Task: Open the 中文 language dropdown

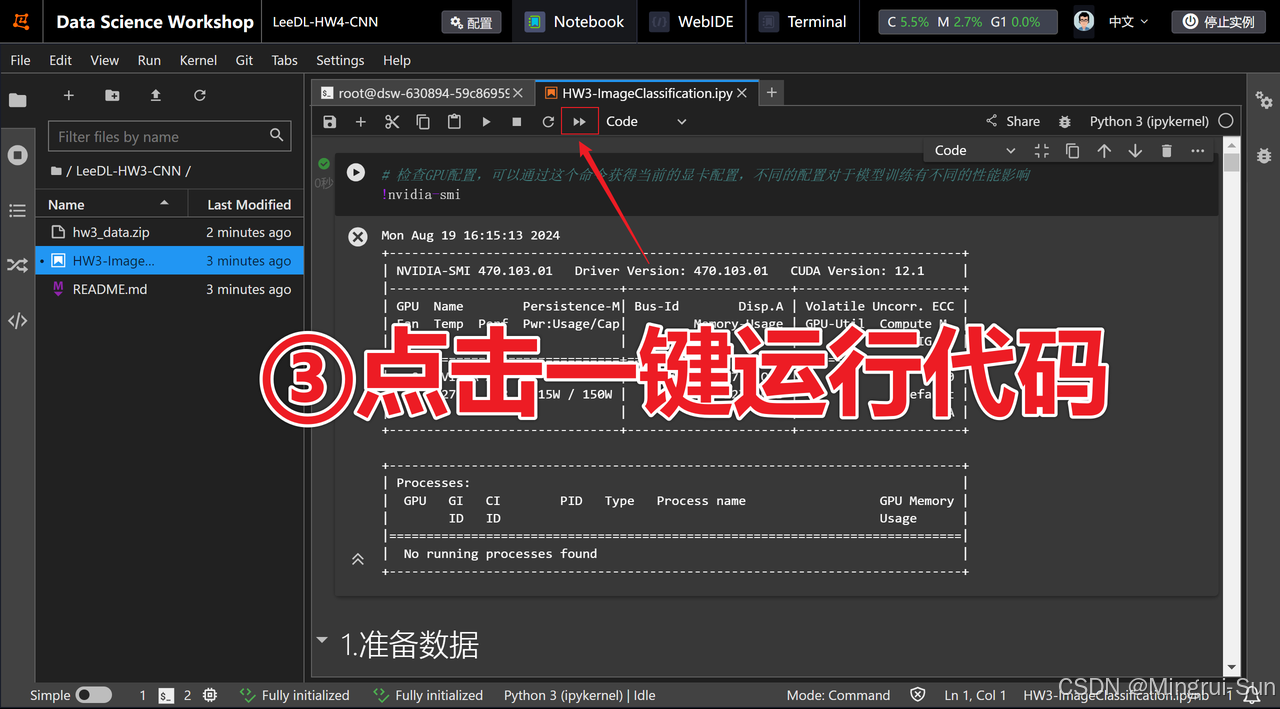Action: (x=1128, y=21)
